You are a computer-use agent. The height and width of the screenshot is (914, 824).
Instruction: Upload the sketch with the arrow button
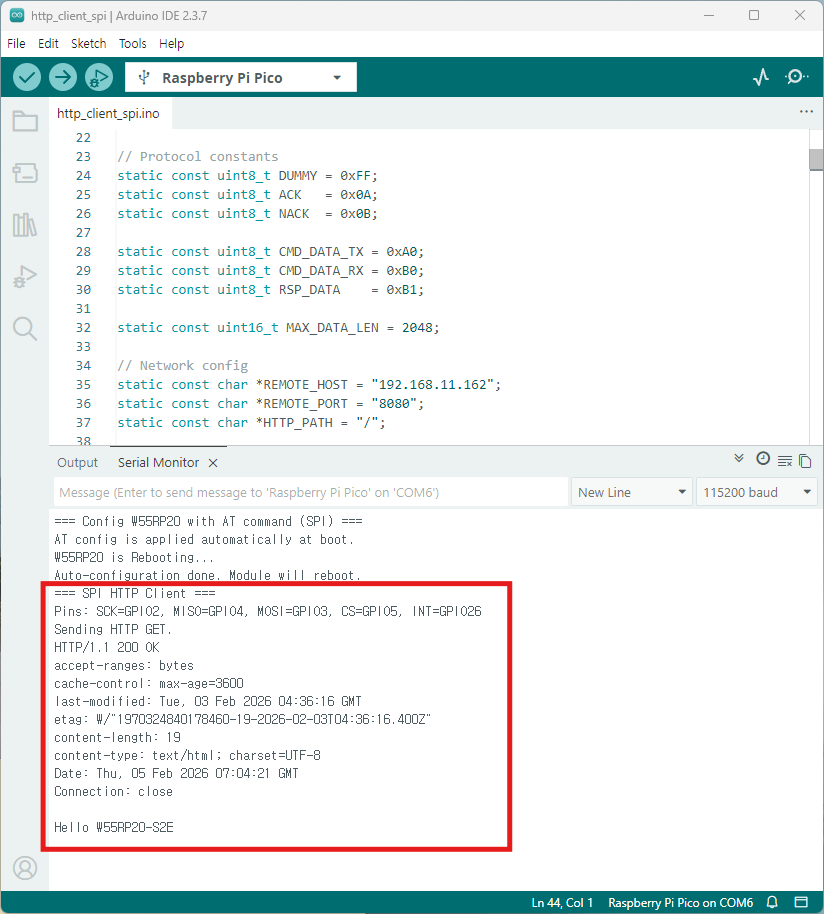pyautogui.click(x=63, y=77)
